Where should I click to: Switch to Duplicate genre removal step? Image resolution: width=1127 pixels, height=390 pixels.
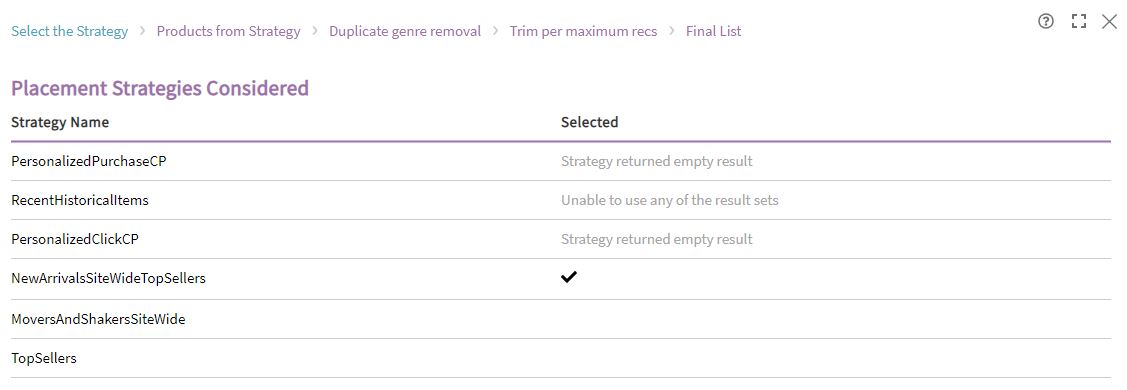(405, 31)
